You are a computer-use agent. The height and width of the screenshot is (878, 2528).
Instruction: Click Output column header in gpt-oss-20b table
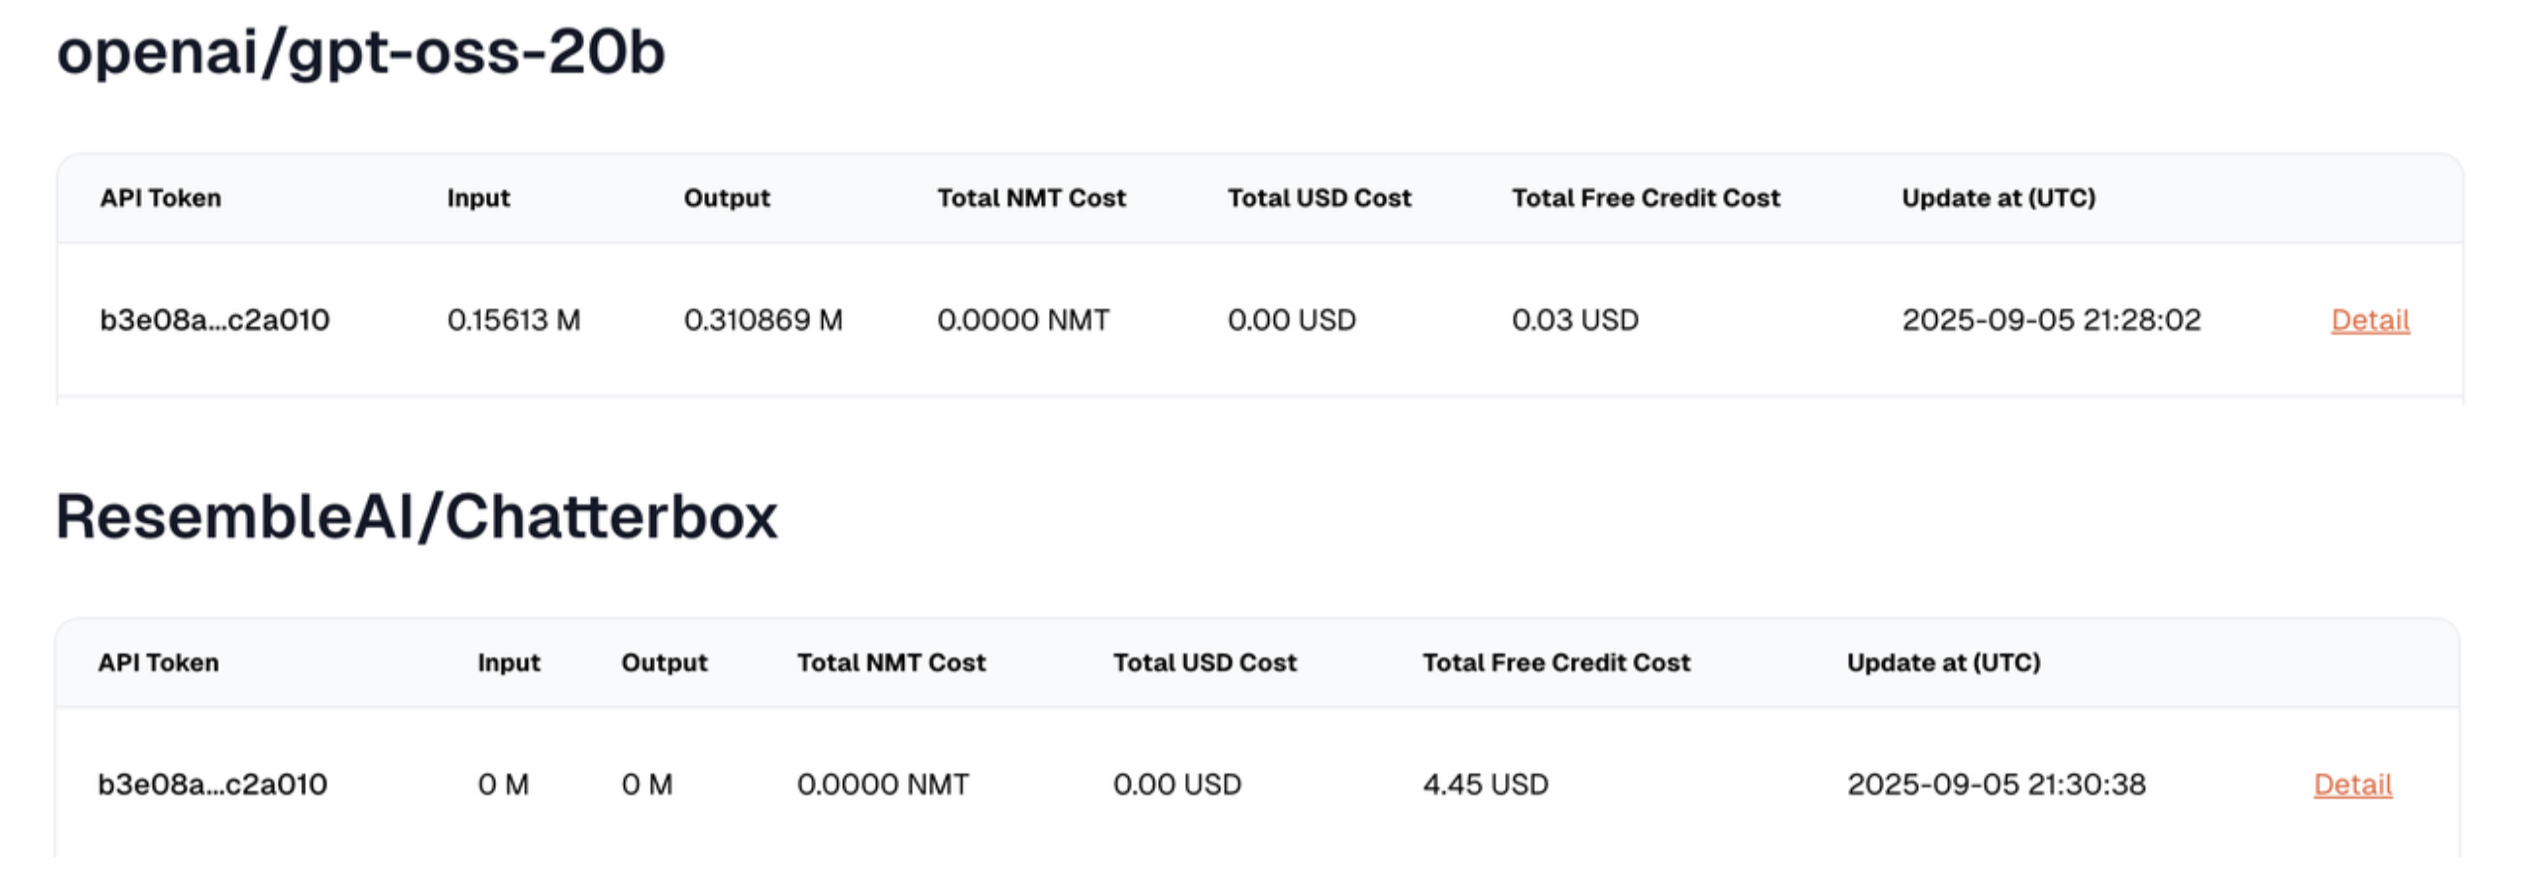click(727, 198)
